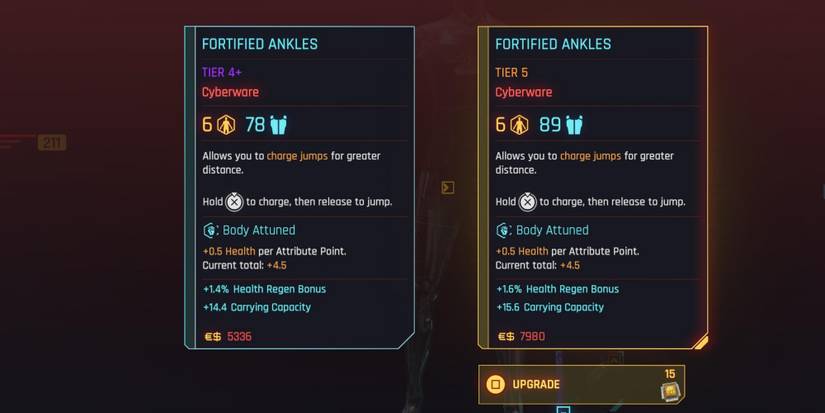825x413 pixels.
Task: Click the armor icon on Tier 5 card
Action: (x=519, y=125)
